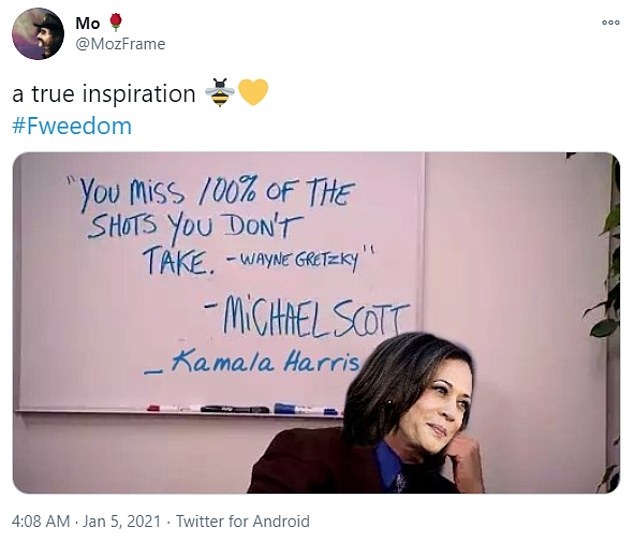This screenshot has height=543, width=634.
Task: Click the black marker on the whiteboard tray
Action: point(233,409)
